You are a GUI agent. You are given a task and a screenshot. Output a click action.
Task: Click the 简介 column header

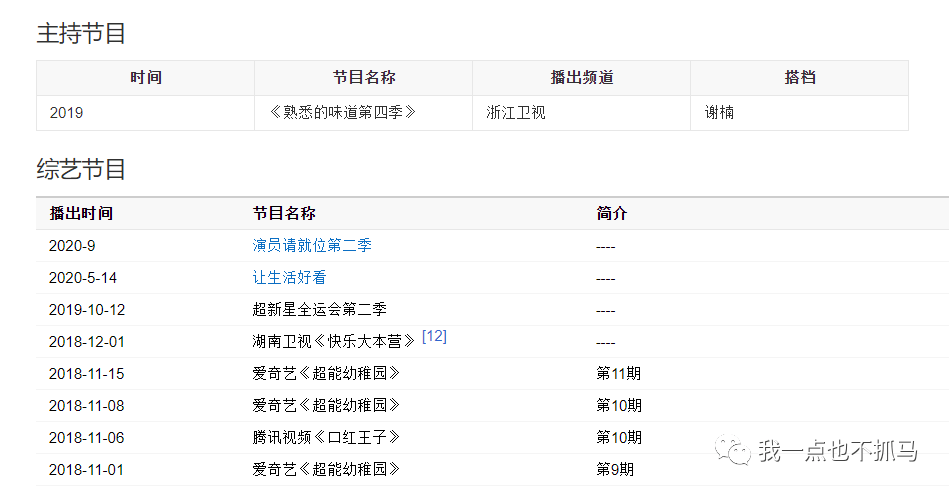click(x=611, y=214)
